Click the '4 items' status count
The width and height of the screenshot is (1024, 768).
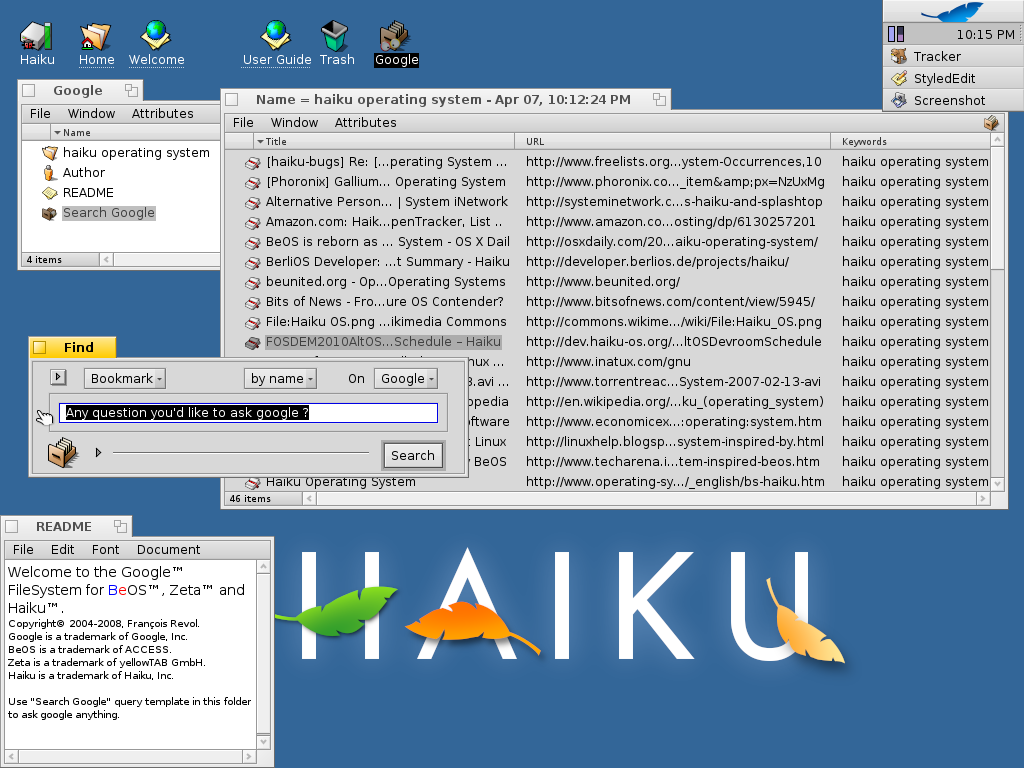click(44, 260)
